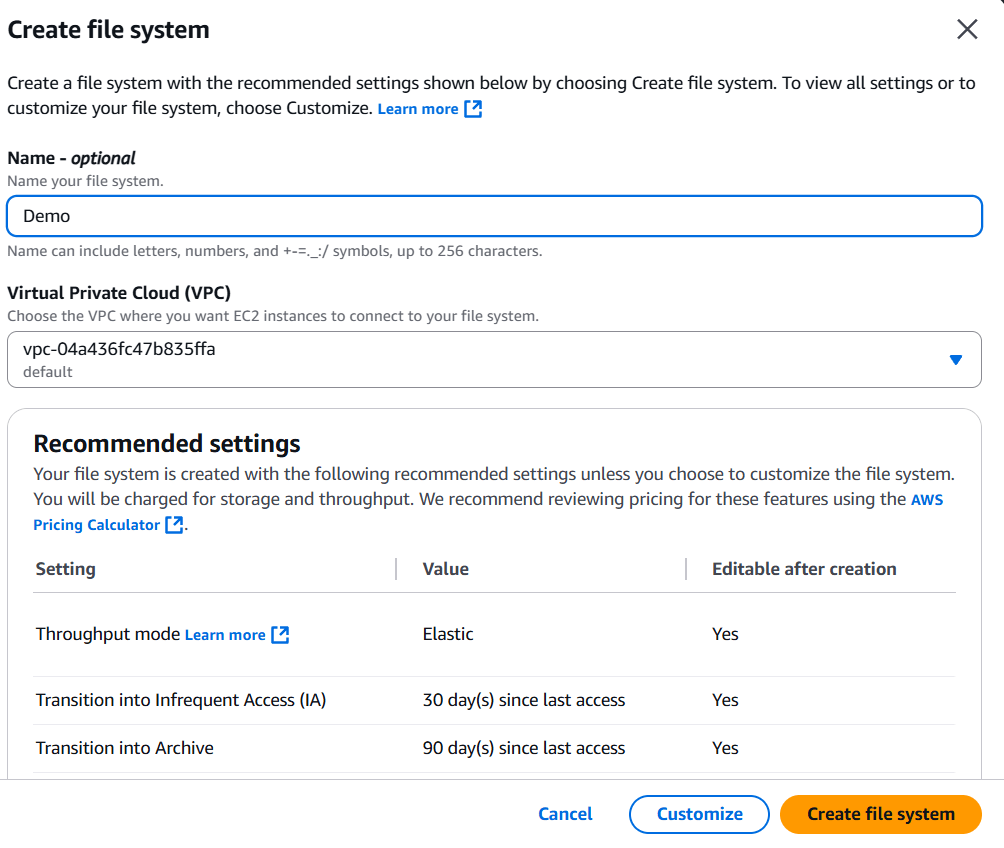The image size is (1004, 848).
Task: Click external link icon beside Pricing Calculator
Action: [175, 525]
